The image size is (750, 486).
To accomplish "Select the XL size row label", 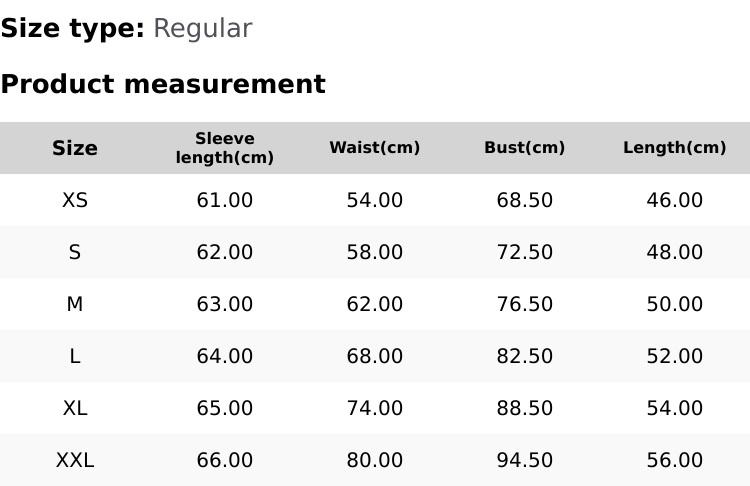I will pos(75,408).
